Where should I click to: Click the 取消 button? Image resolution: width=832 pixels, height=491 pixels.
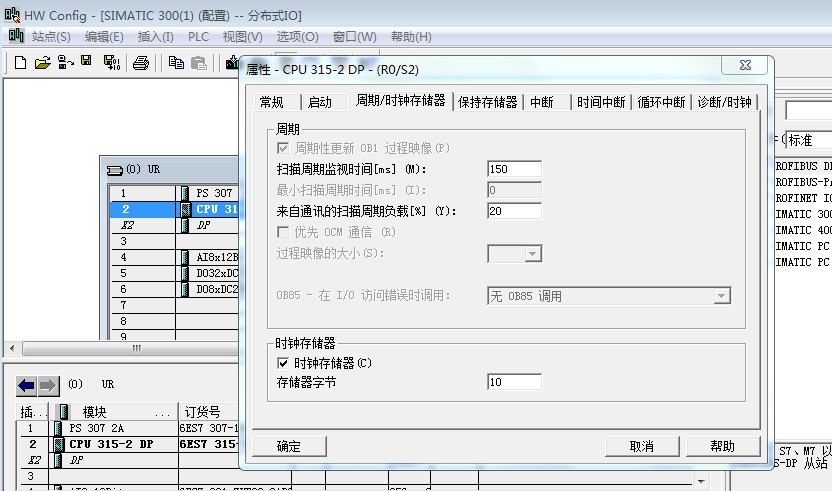642,446
